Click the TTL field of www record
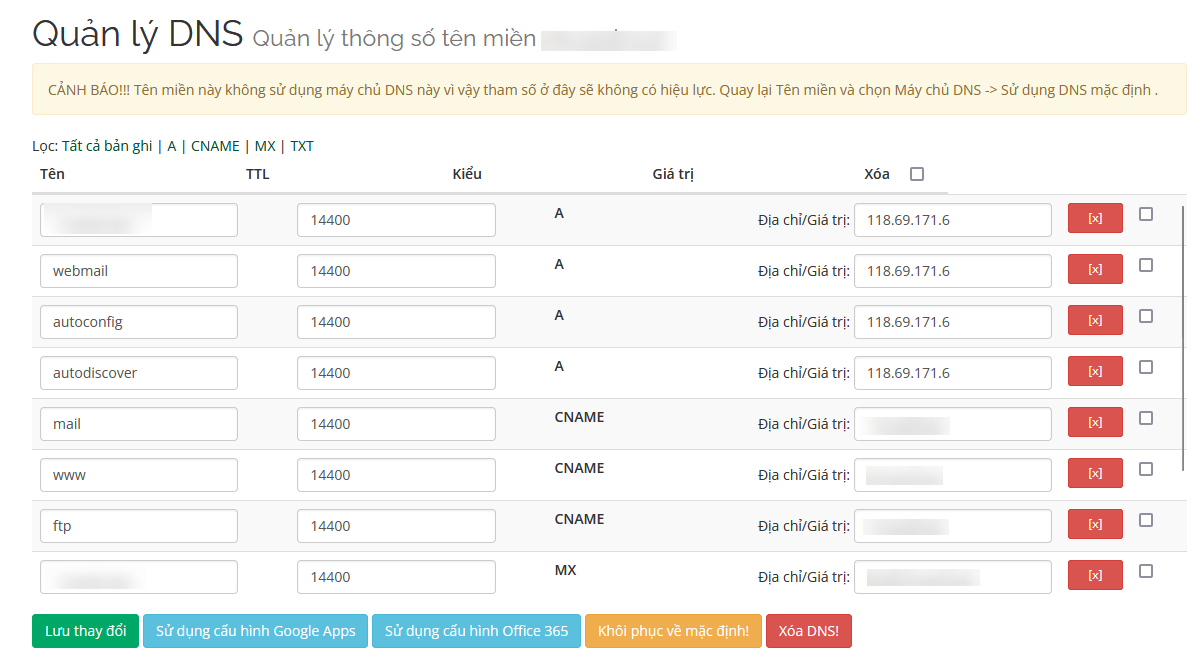1202x668 pixels. (x=396, y=475)
